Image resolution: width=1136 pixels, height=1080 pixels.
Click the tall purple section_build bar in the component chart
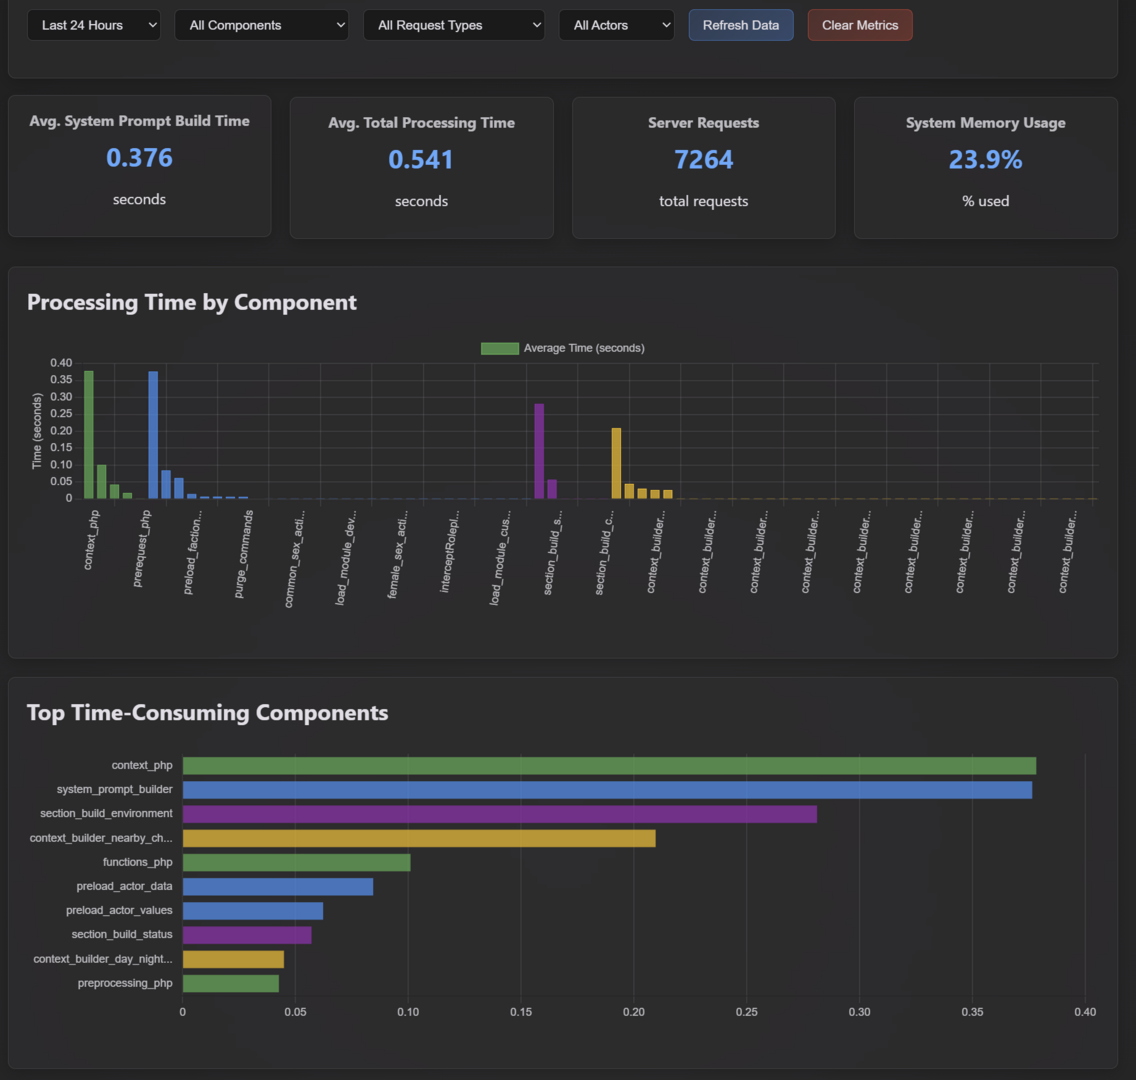click(539, 451)
